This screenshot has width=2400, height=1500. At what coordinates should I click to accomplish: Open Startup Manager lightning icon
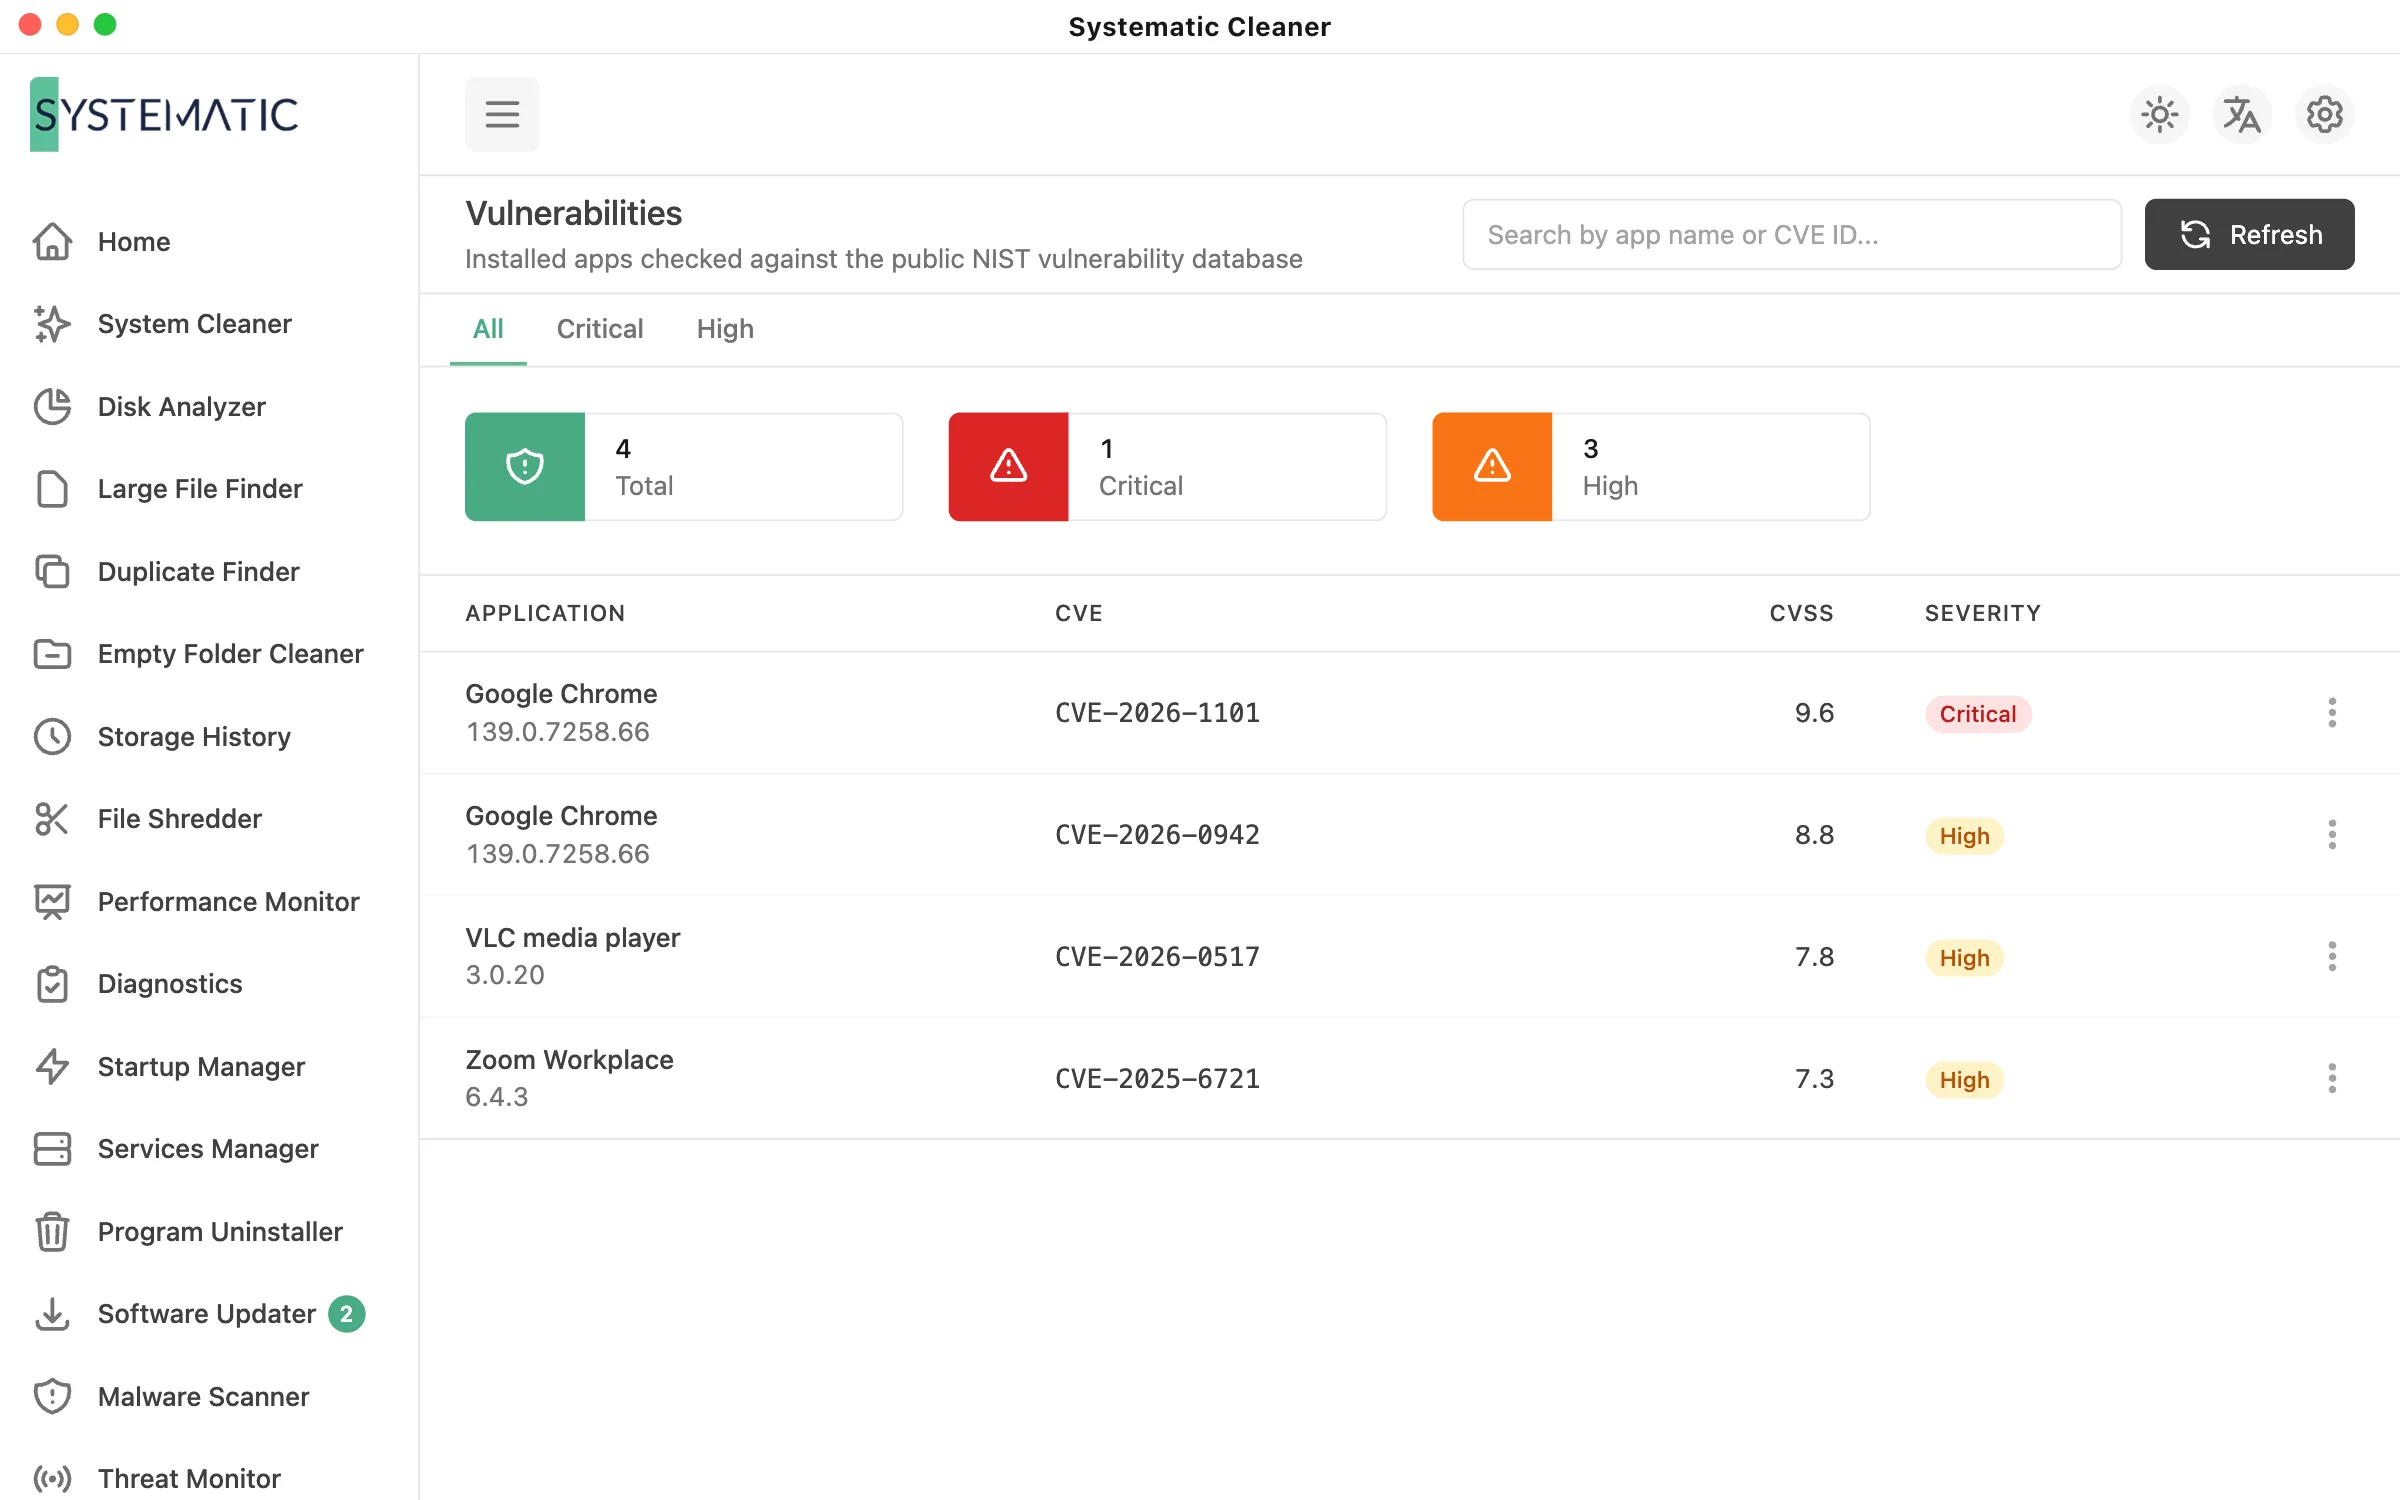pos(52,1067)
